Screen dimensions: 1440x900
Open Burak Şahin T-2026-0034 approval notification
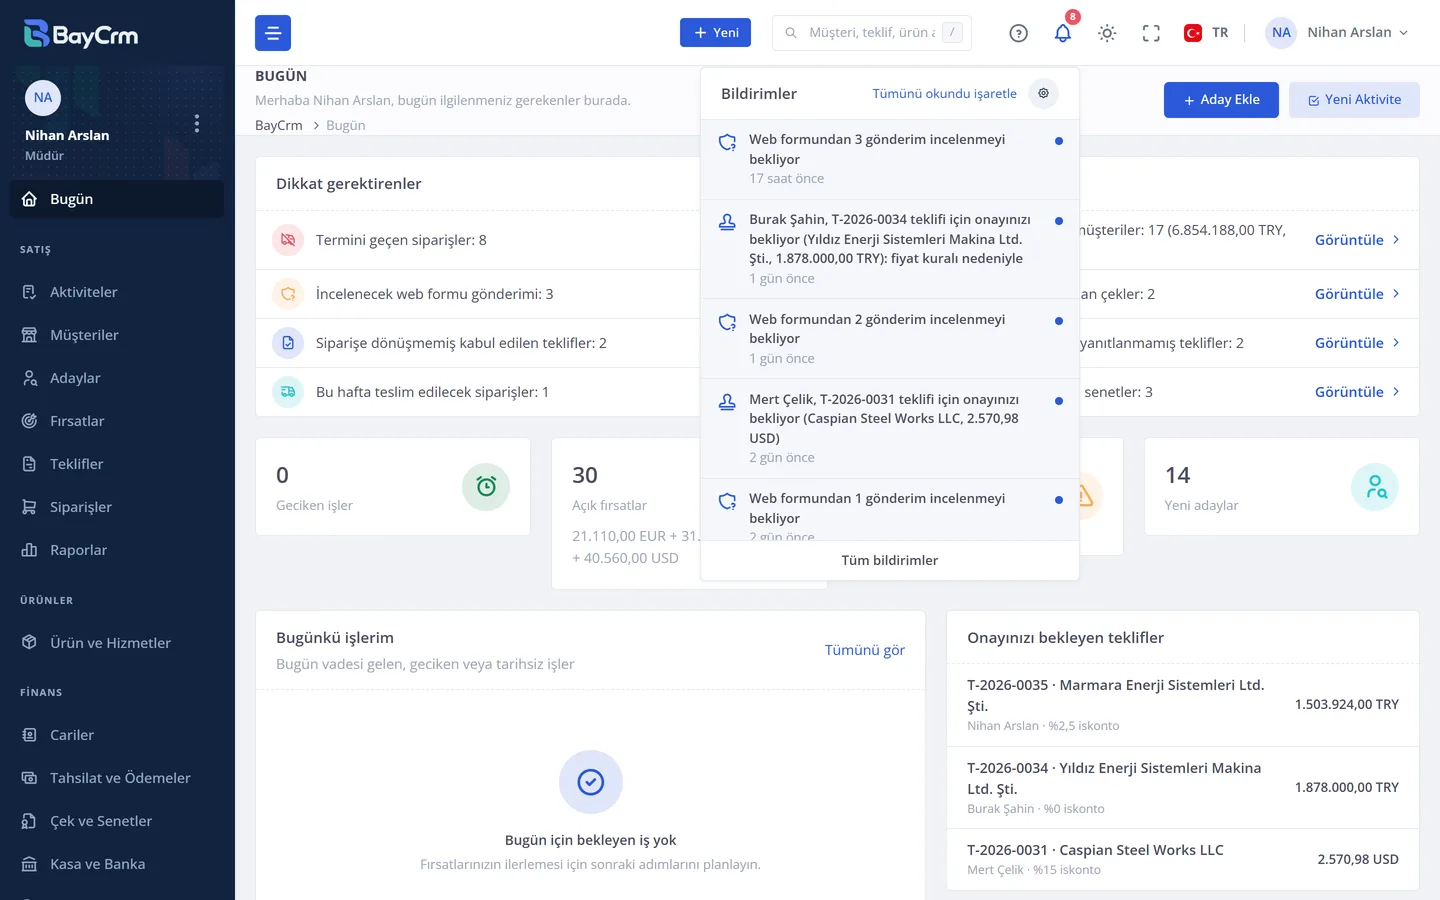890,249
